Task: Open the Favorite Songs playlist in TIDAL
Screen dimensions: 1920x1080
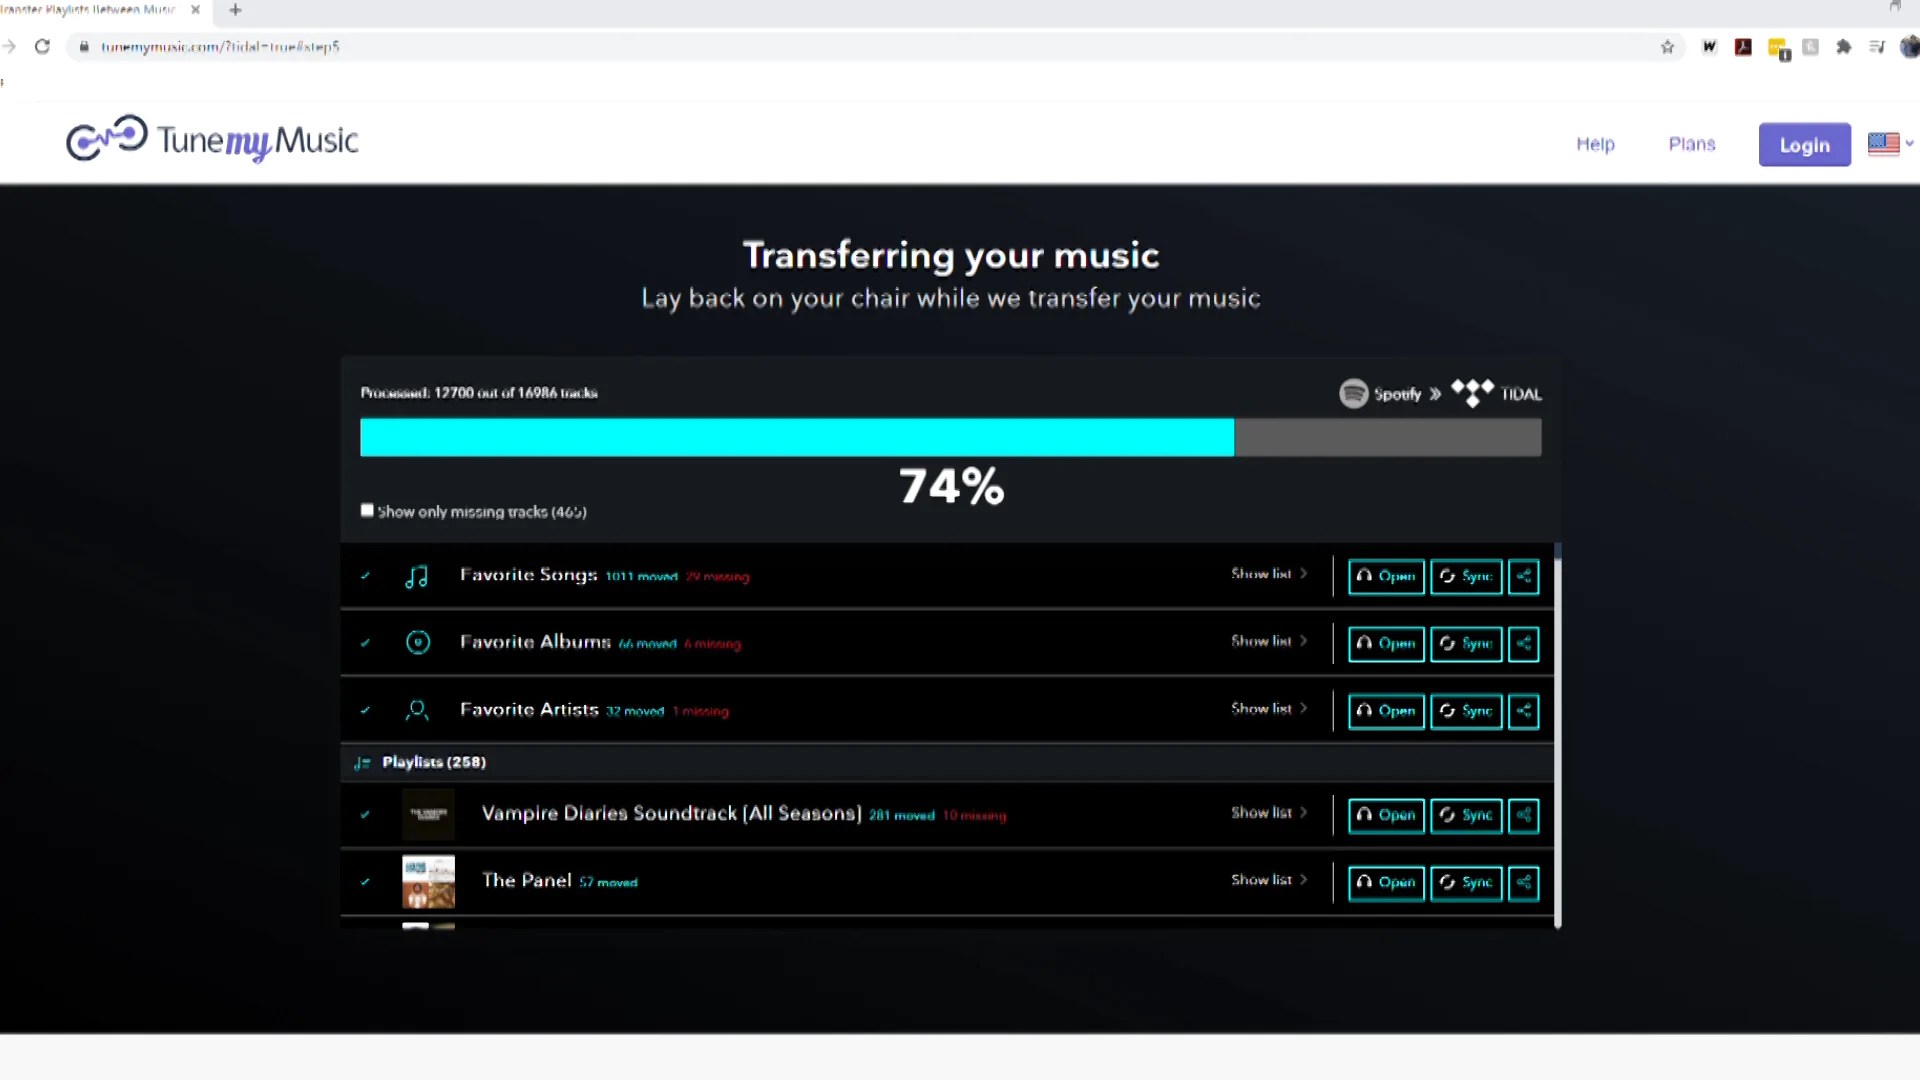Action: click(x=1386, y=576)
